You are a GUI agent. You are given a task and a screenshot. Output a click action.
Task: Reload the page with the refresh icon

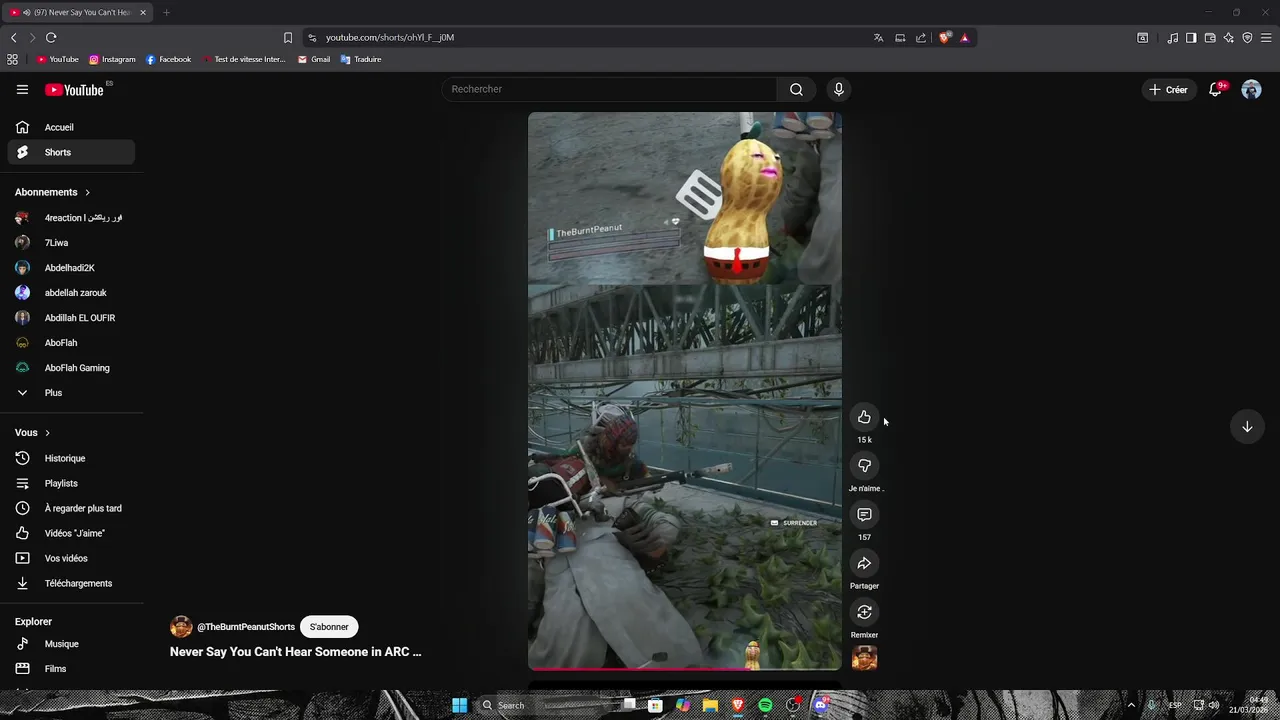click(51, 37)
